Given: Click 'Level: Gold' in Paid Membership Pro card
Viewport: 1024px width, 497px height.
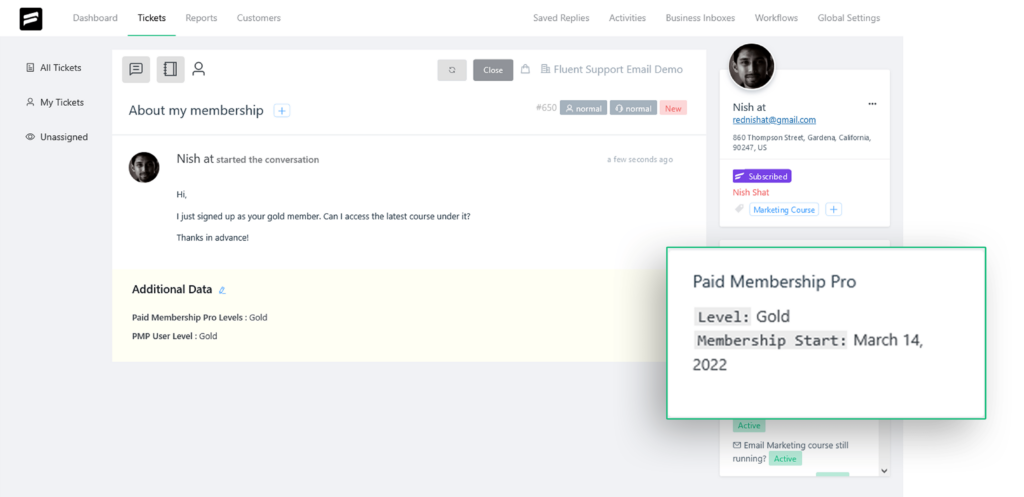Looking at the screenshot, I should [x=741, y=317].
